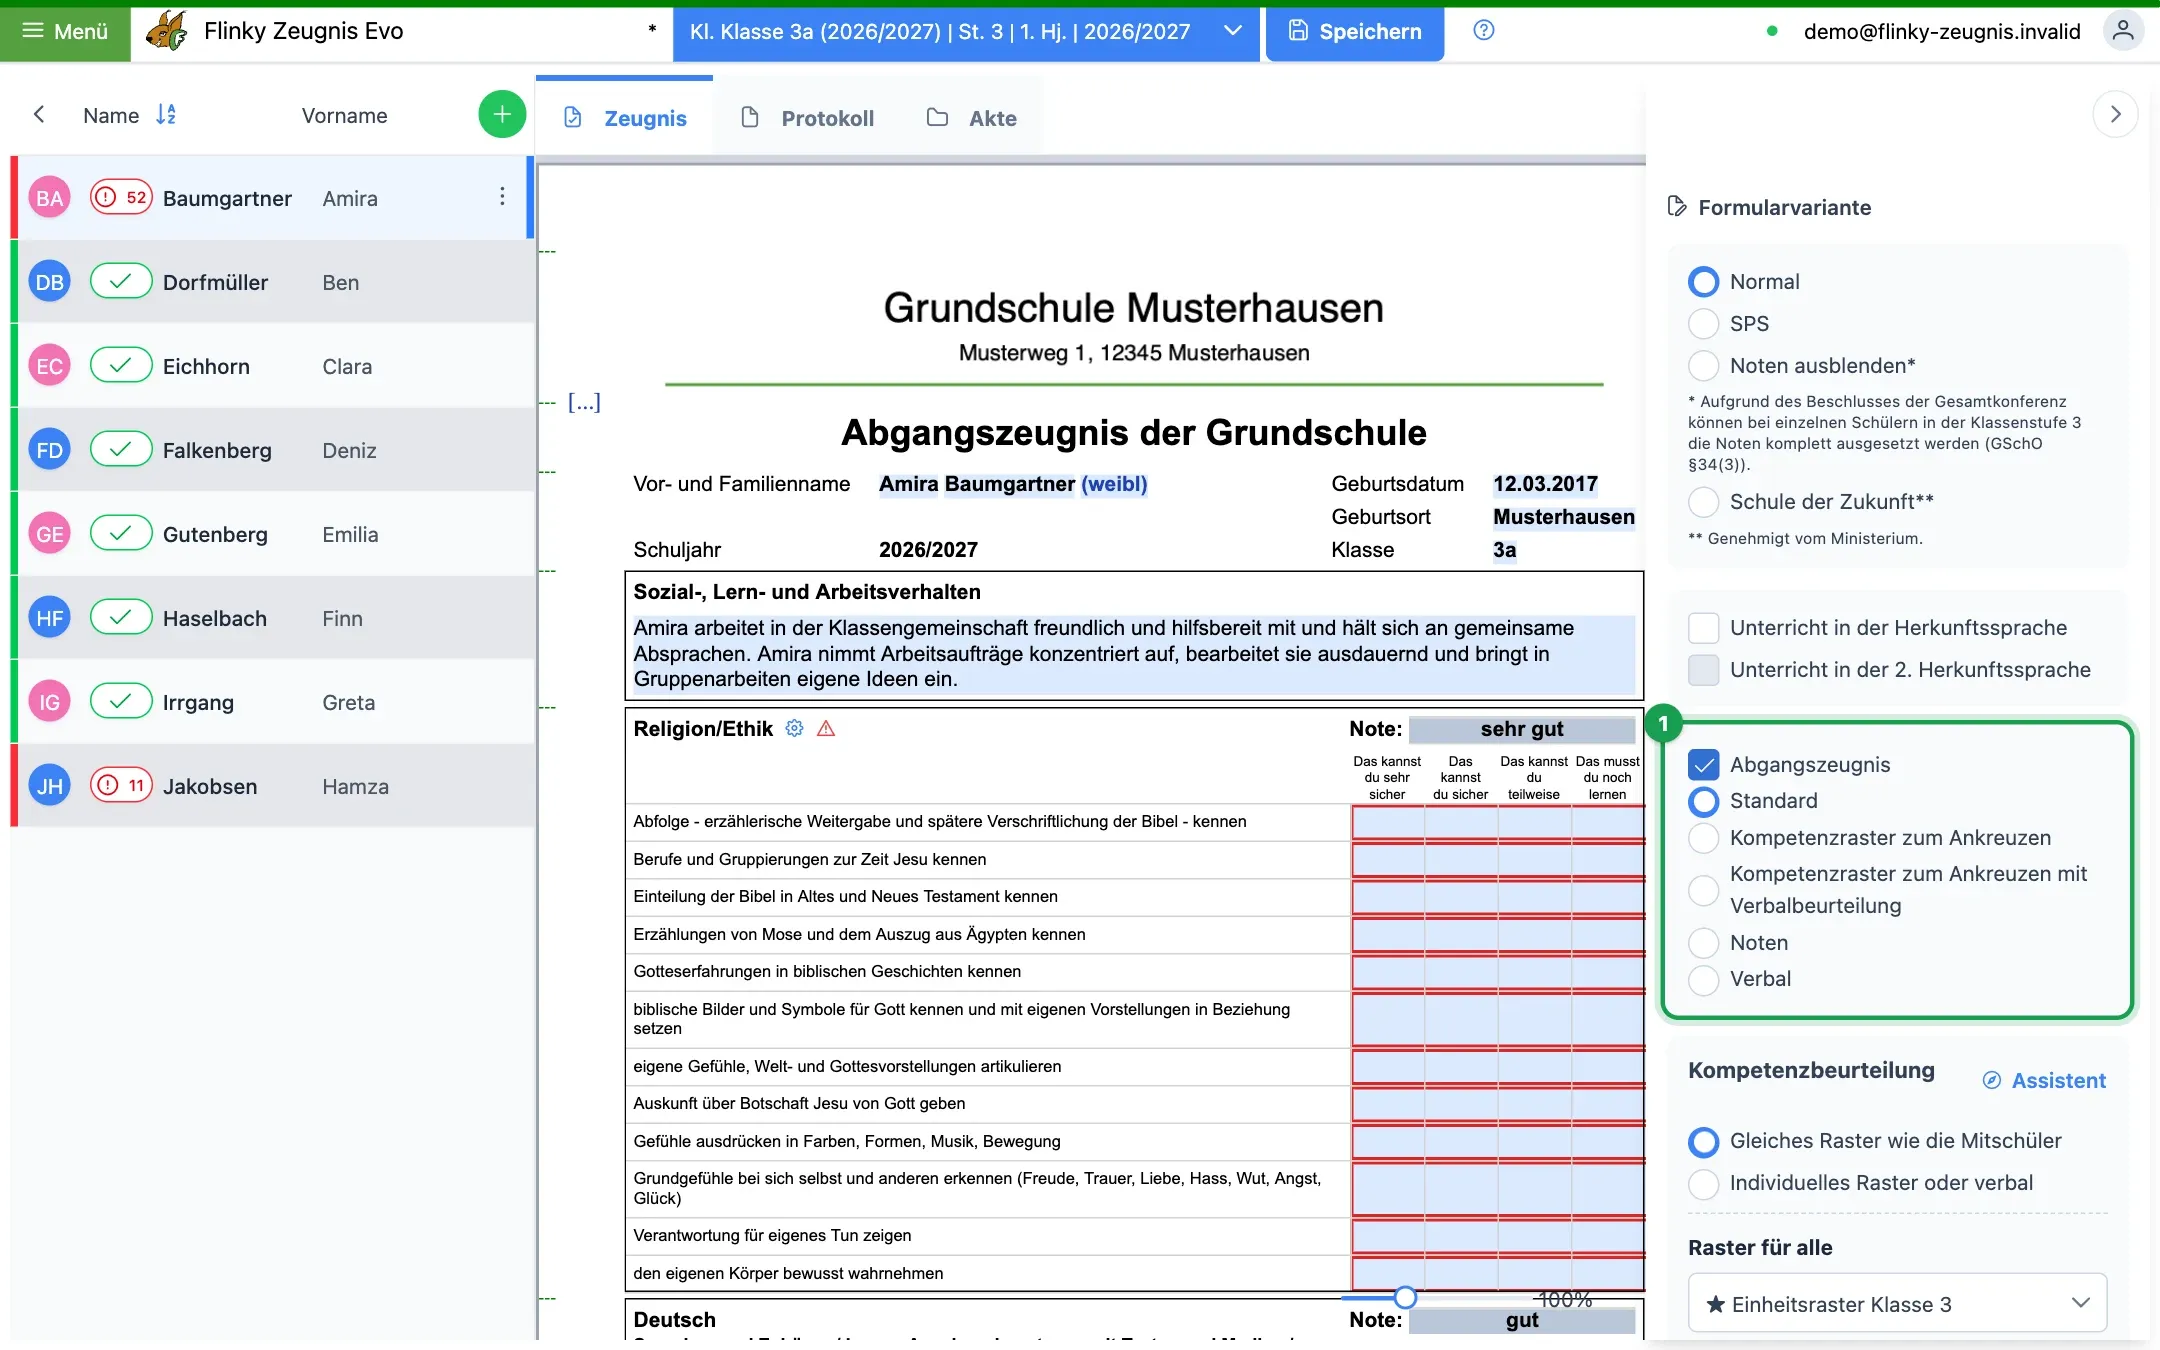
Task: Click the collapsed section [...] marker
Action: point(584,402)
